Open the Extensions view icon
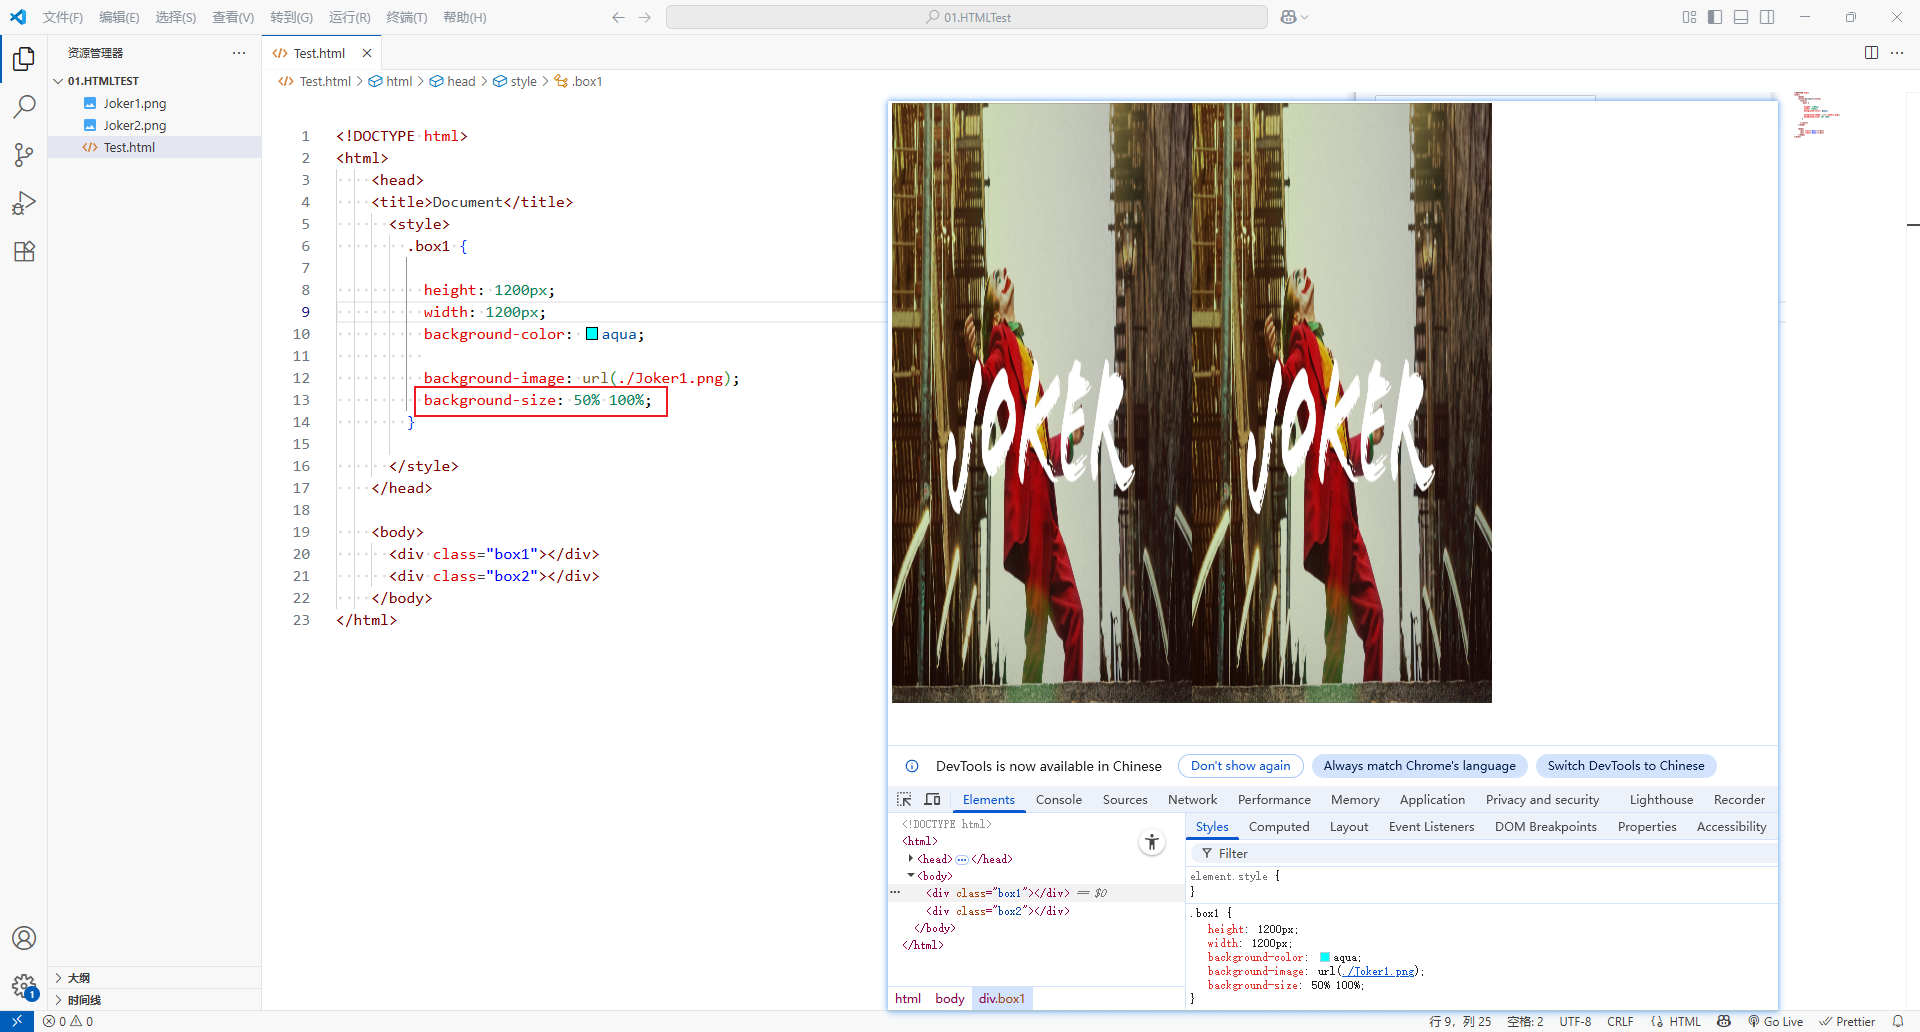This screenshot has height=1032, width=1920. point(24,251)
